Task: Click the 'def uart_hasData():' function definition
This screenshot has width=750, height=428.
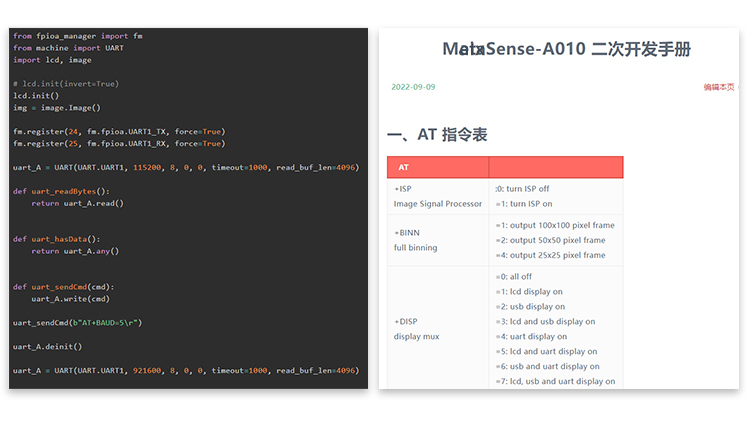Action: point(57,239)
